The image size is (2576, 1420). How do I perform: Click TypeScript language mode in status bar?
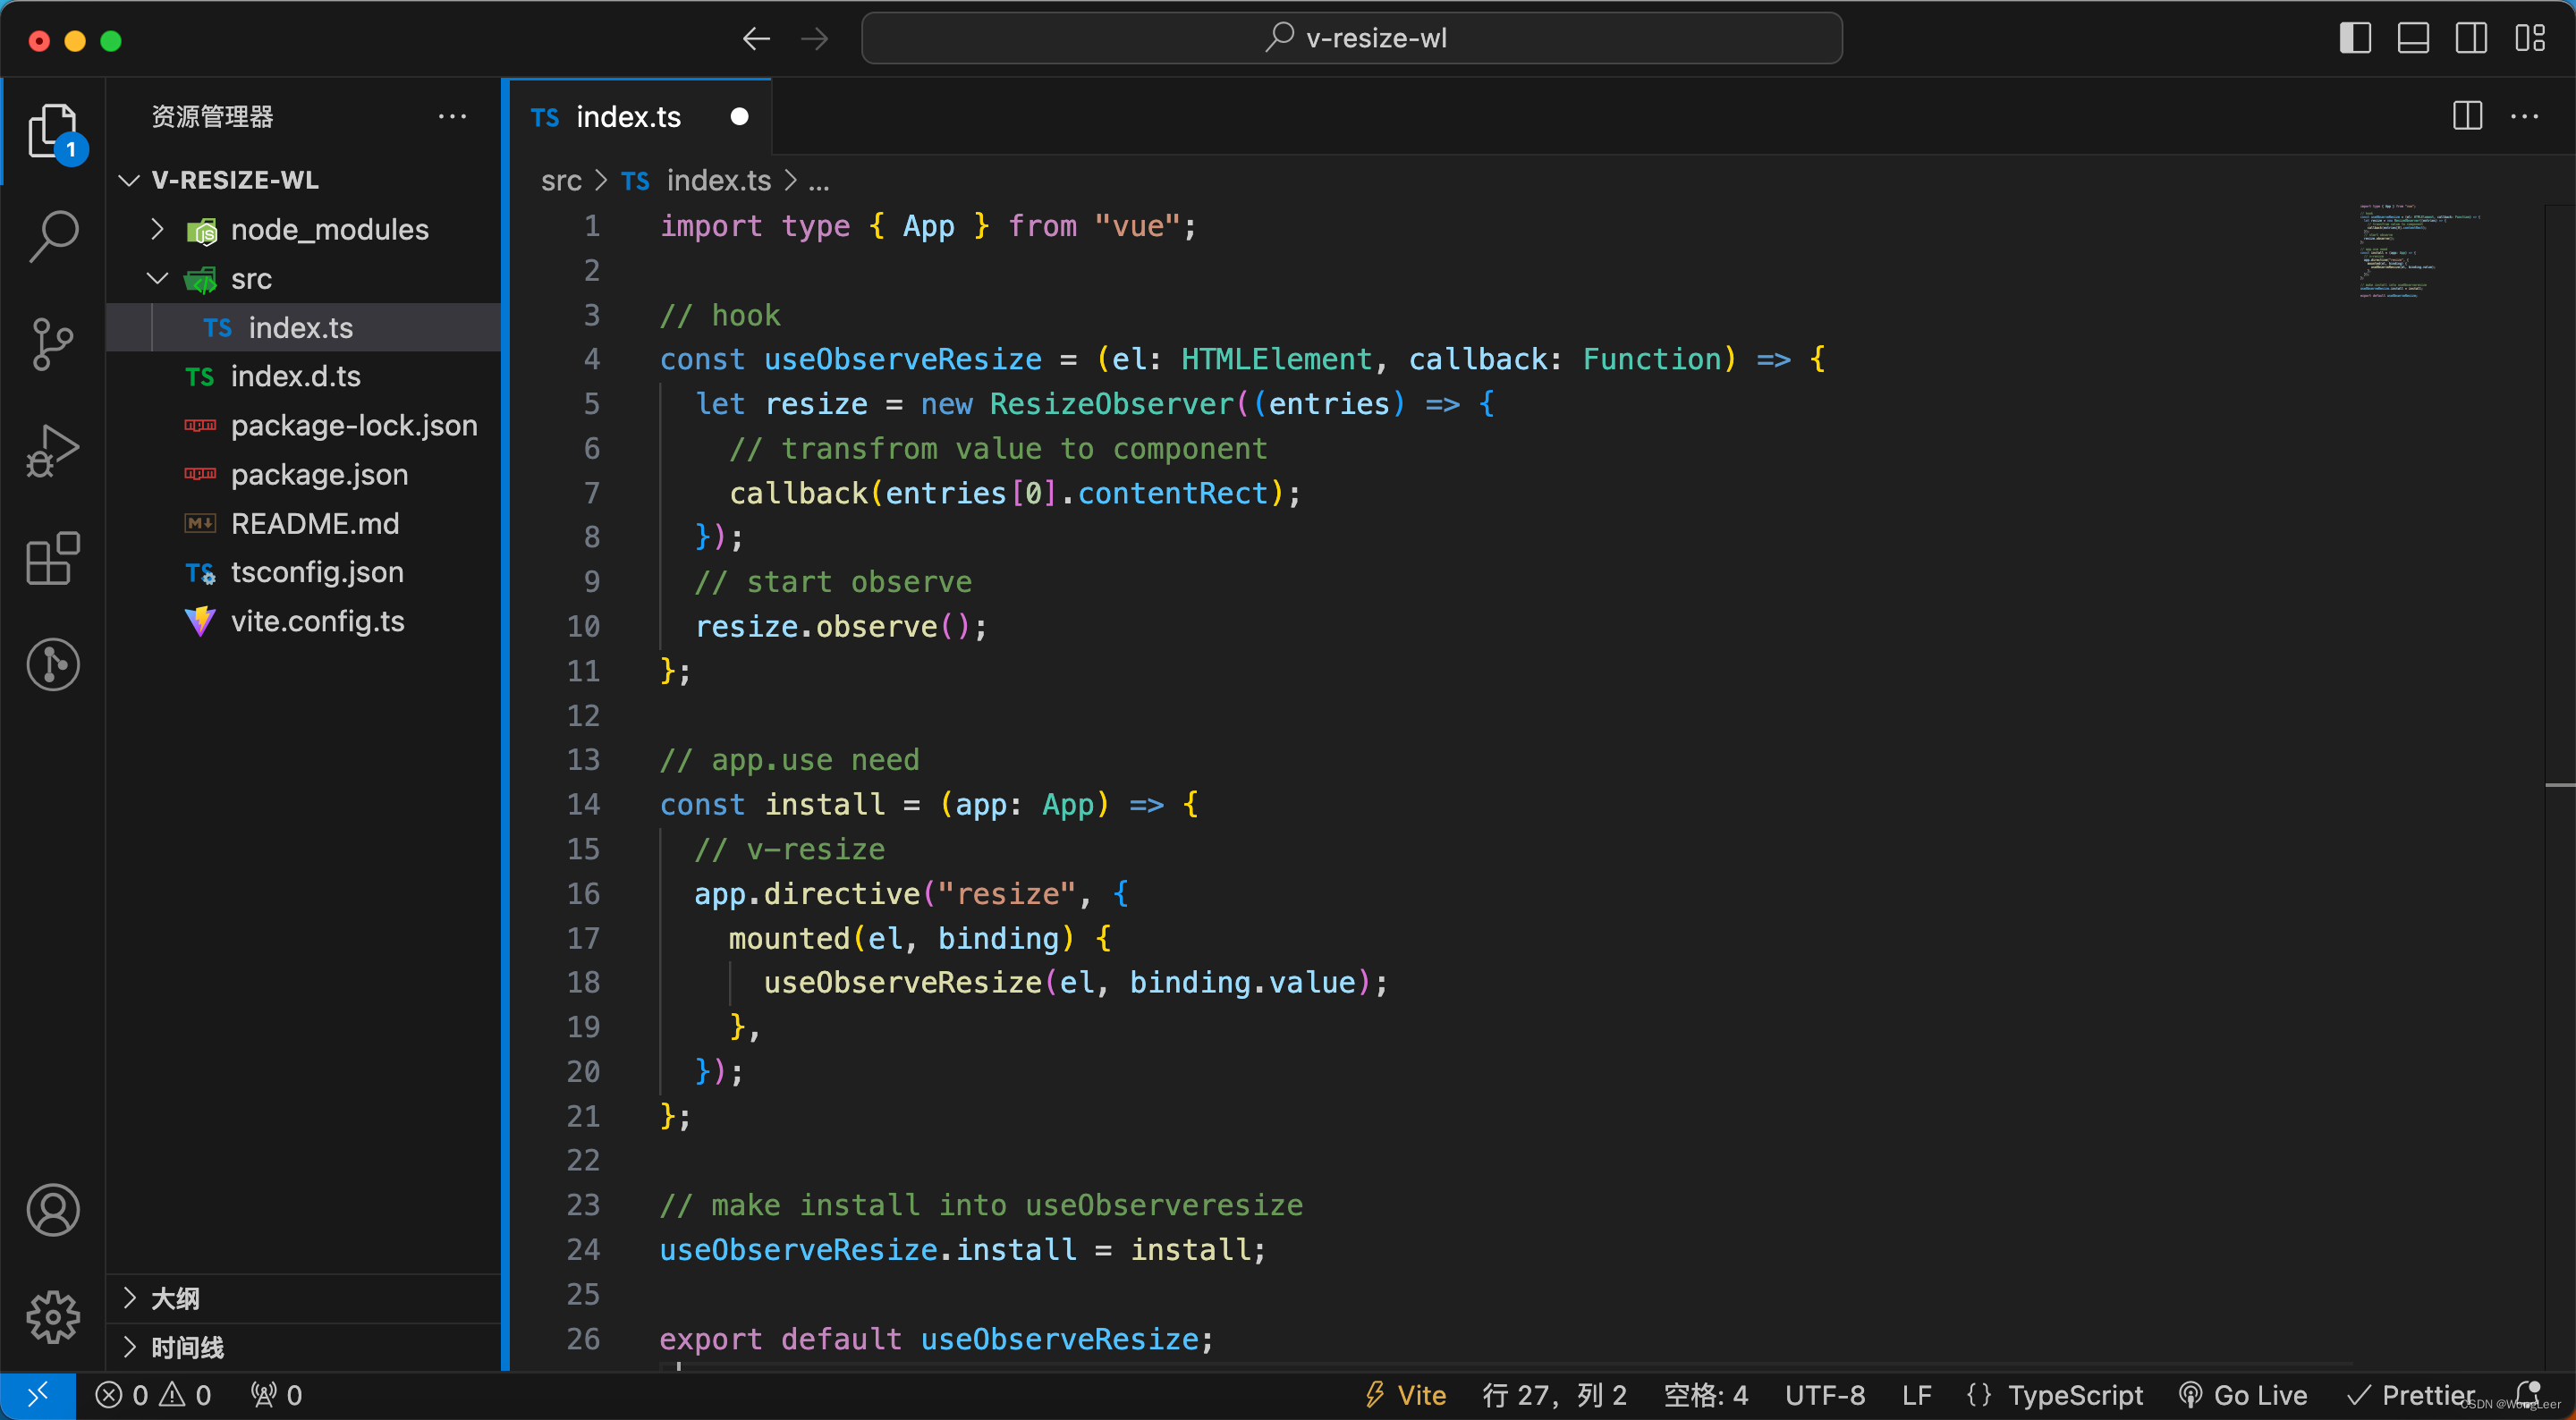click(x=2075, y=1395)
